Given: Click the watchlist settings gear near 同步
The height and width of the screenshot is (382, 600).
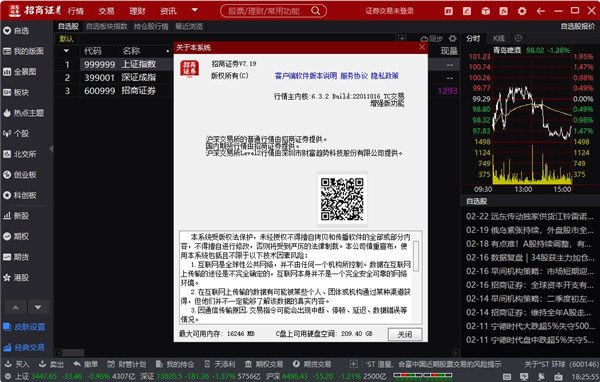Looking at the screenshot, I should pos(453,39).
